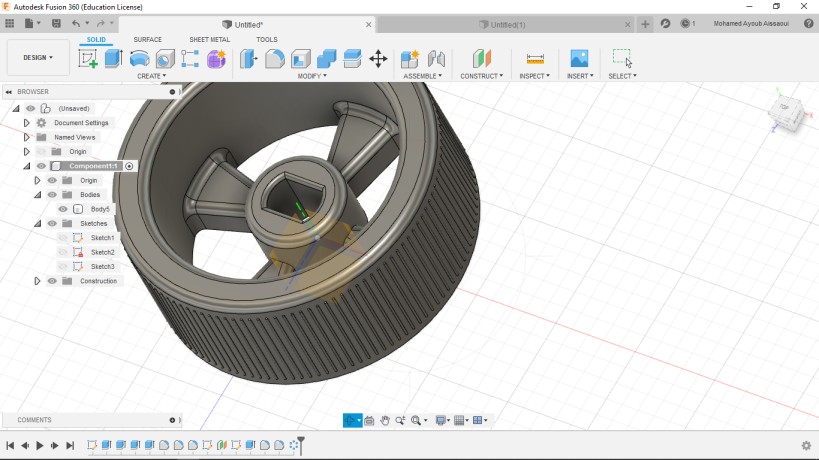The image size is (819, 460).
Task: Switch to the Untitled(1) document tab
Action: 502,25
